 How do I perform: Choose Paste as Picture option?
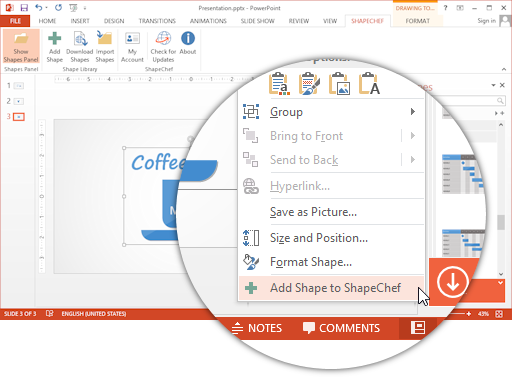339,83
